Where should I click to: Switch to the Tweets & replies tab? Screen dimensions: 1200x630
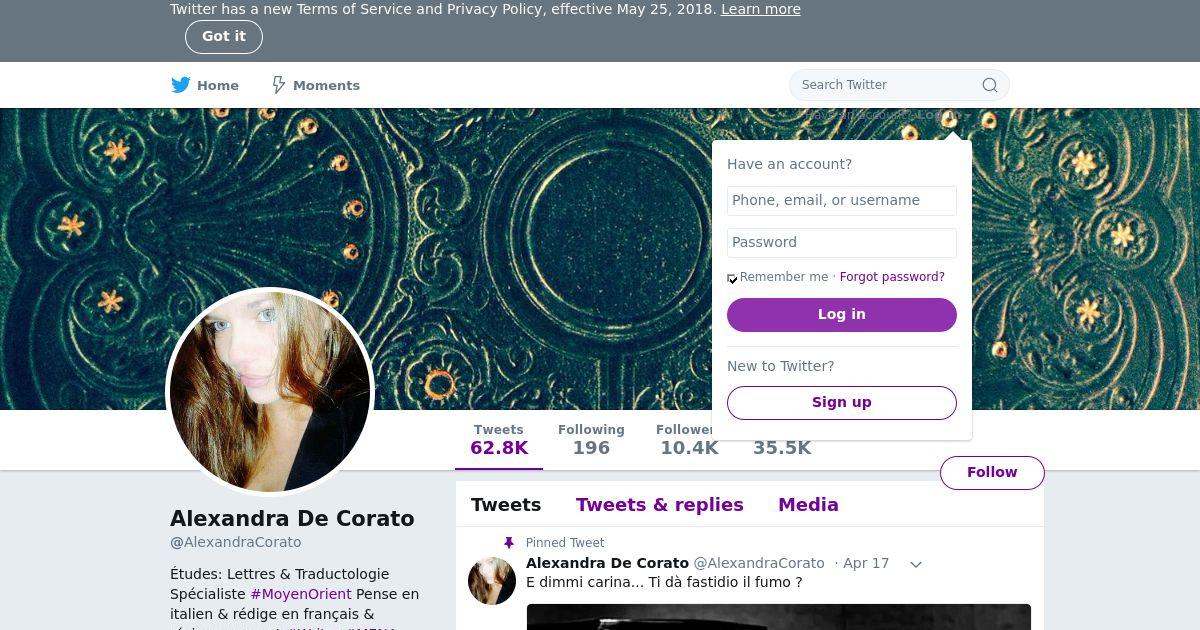[660, 505]
